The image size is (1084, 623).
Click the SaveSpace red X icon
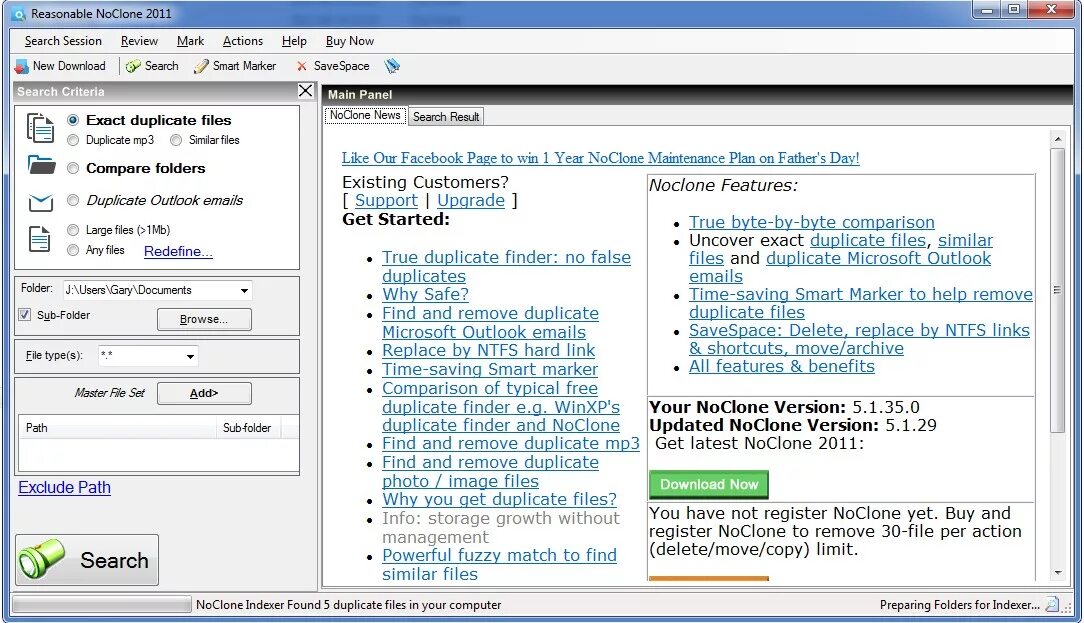click(x=301, y=66)
